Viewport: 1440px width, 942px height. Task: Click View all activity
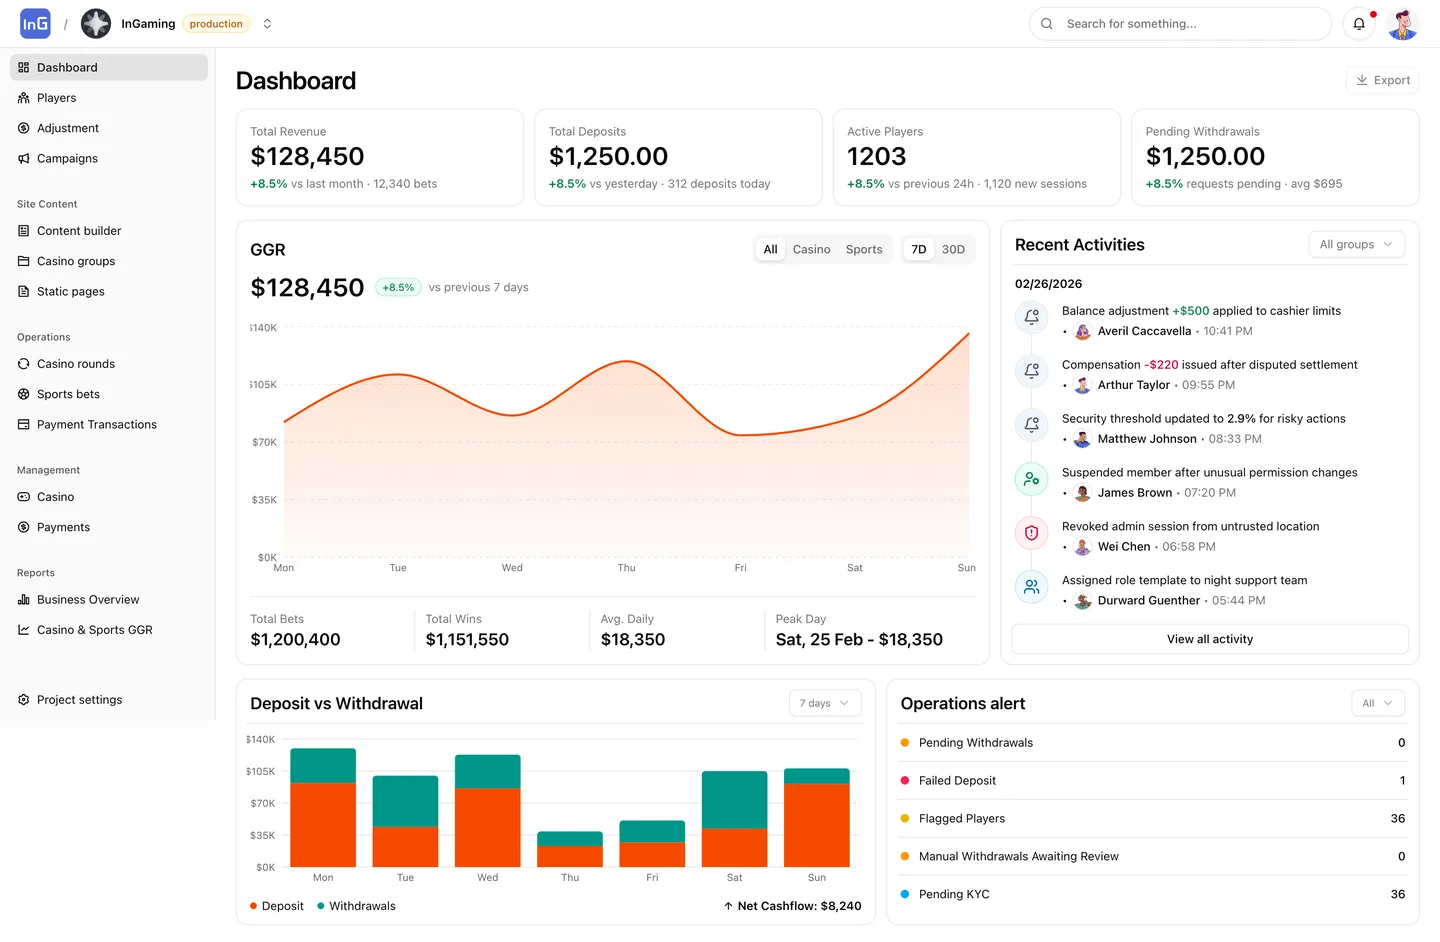point(1209,639)
